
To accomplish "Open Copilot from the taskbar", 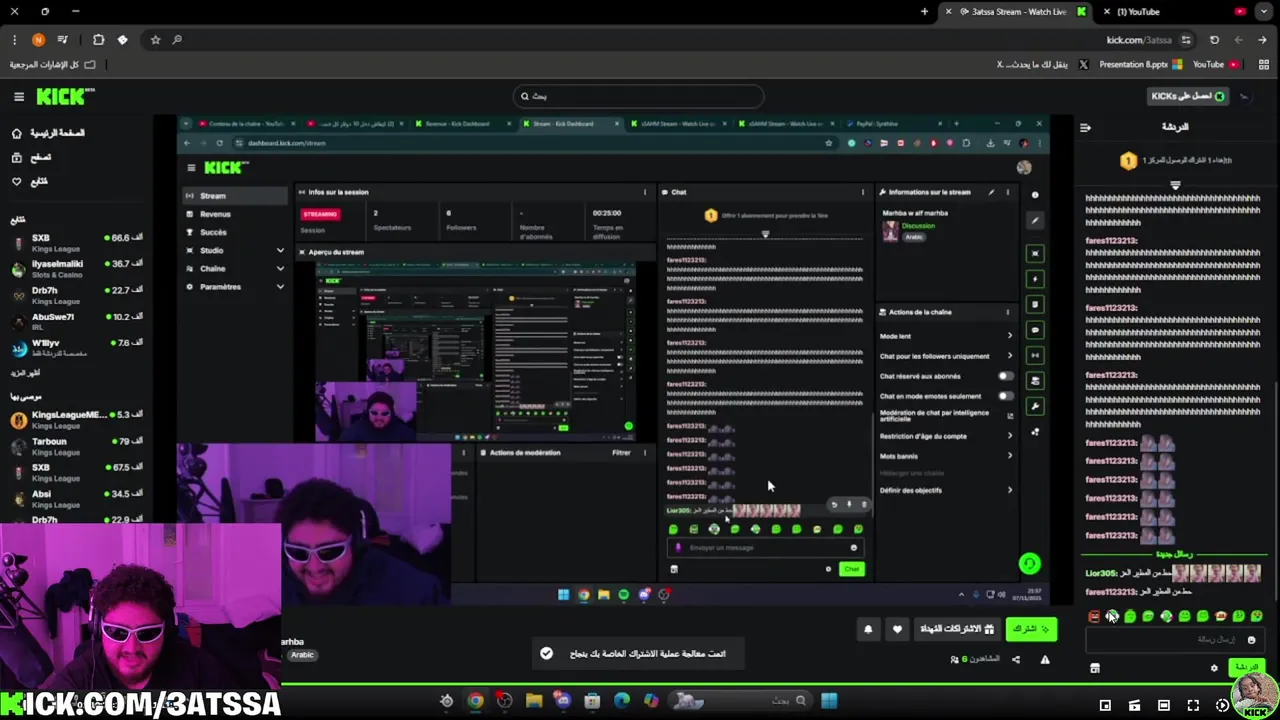I will (x=651, y=700).
